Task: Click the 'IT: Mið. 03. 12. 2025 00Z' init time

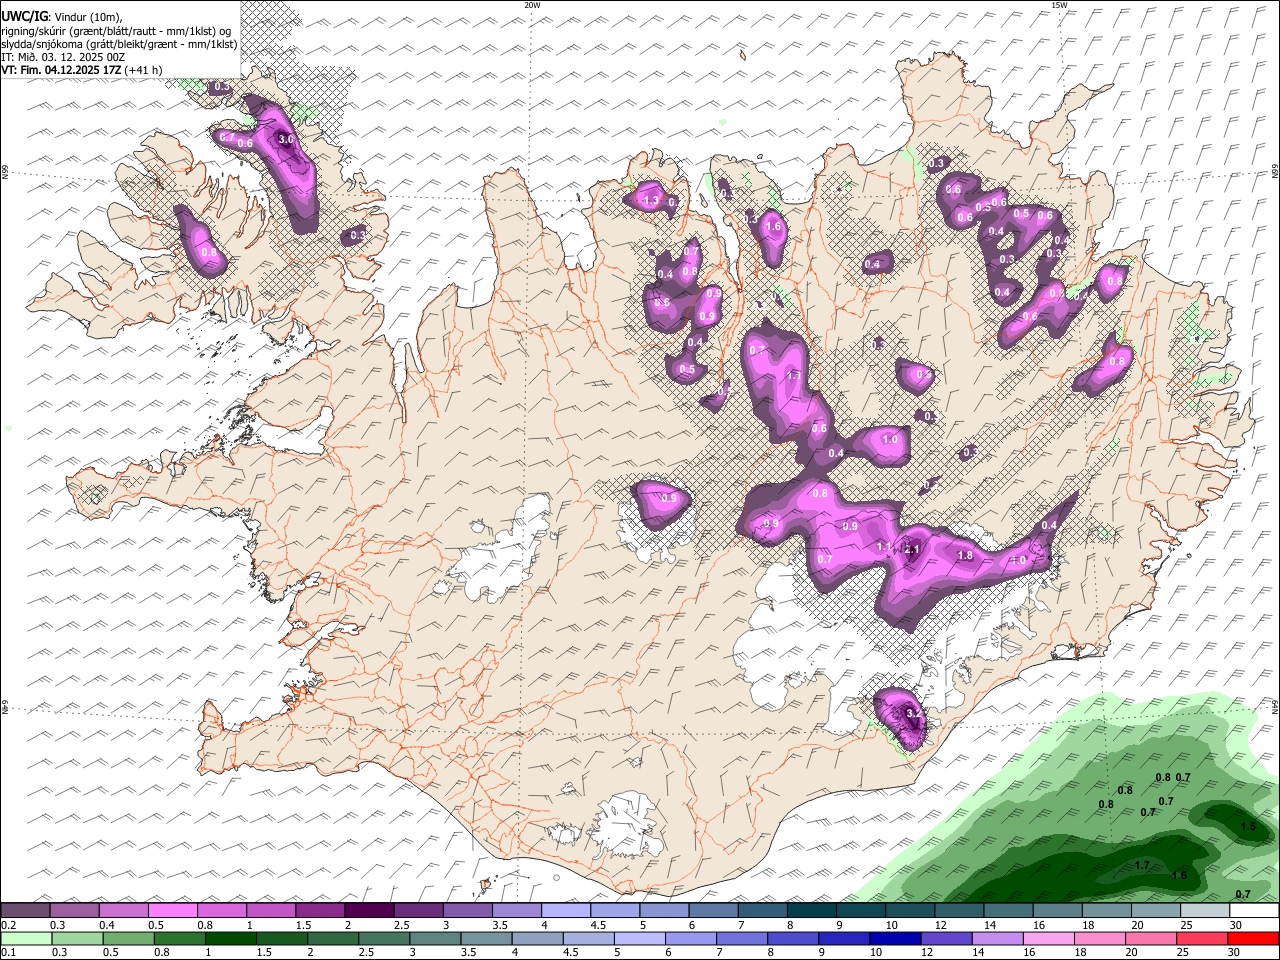Action: 63,57
